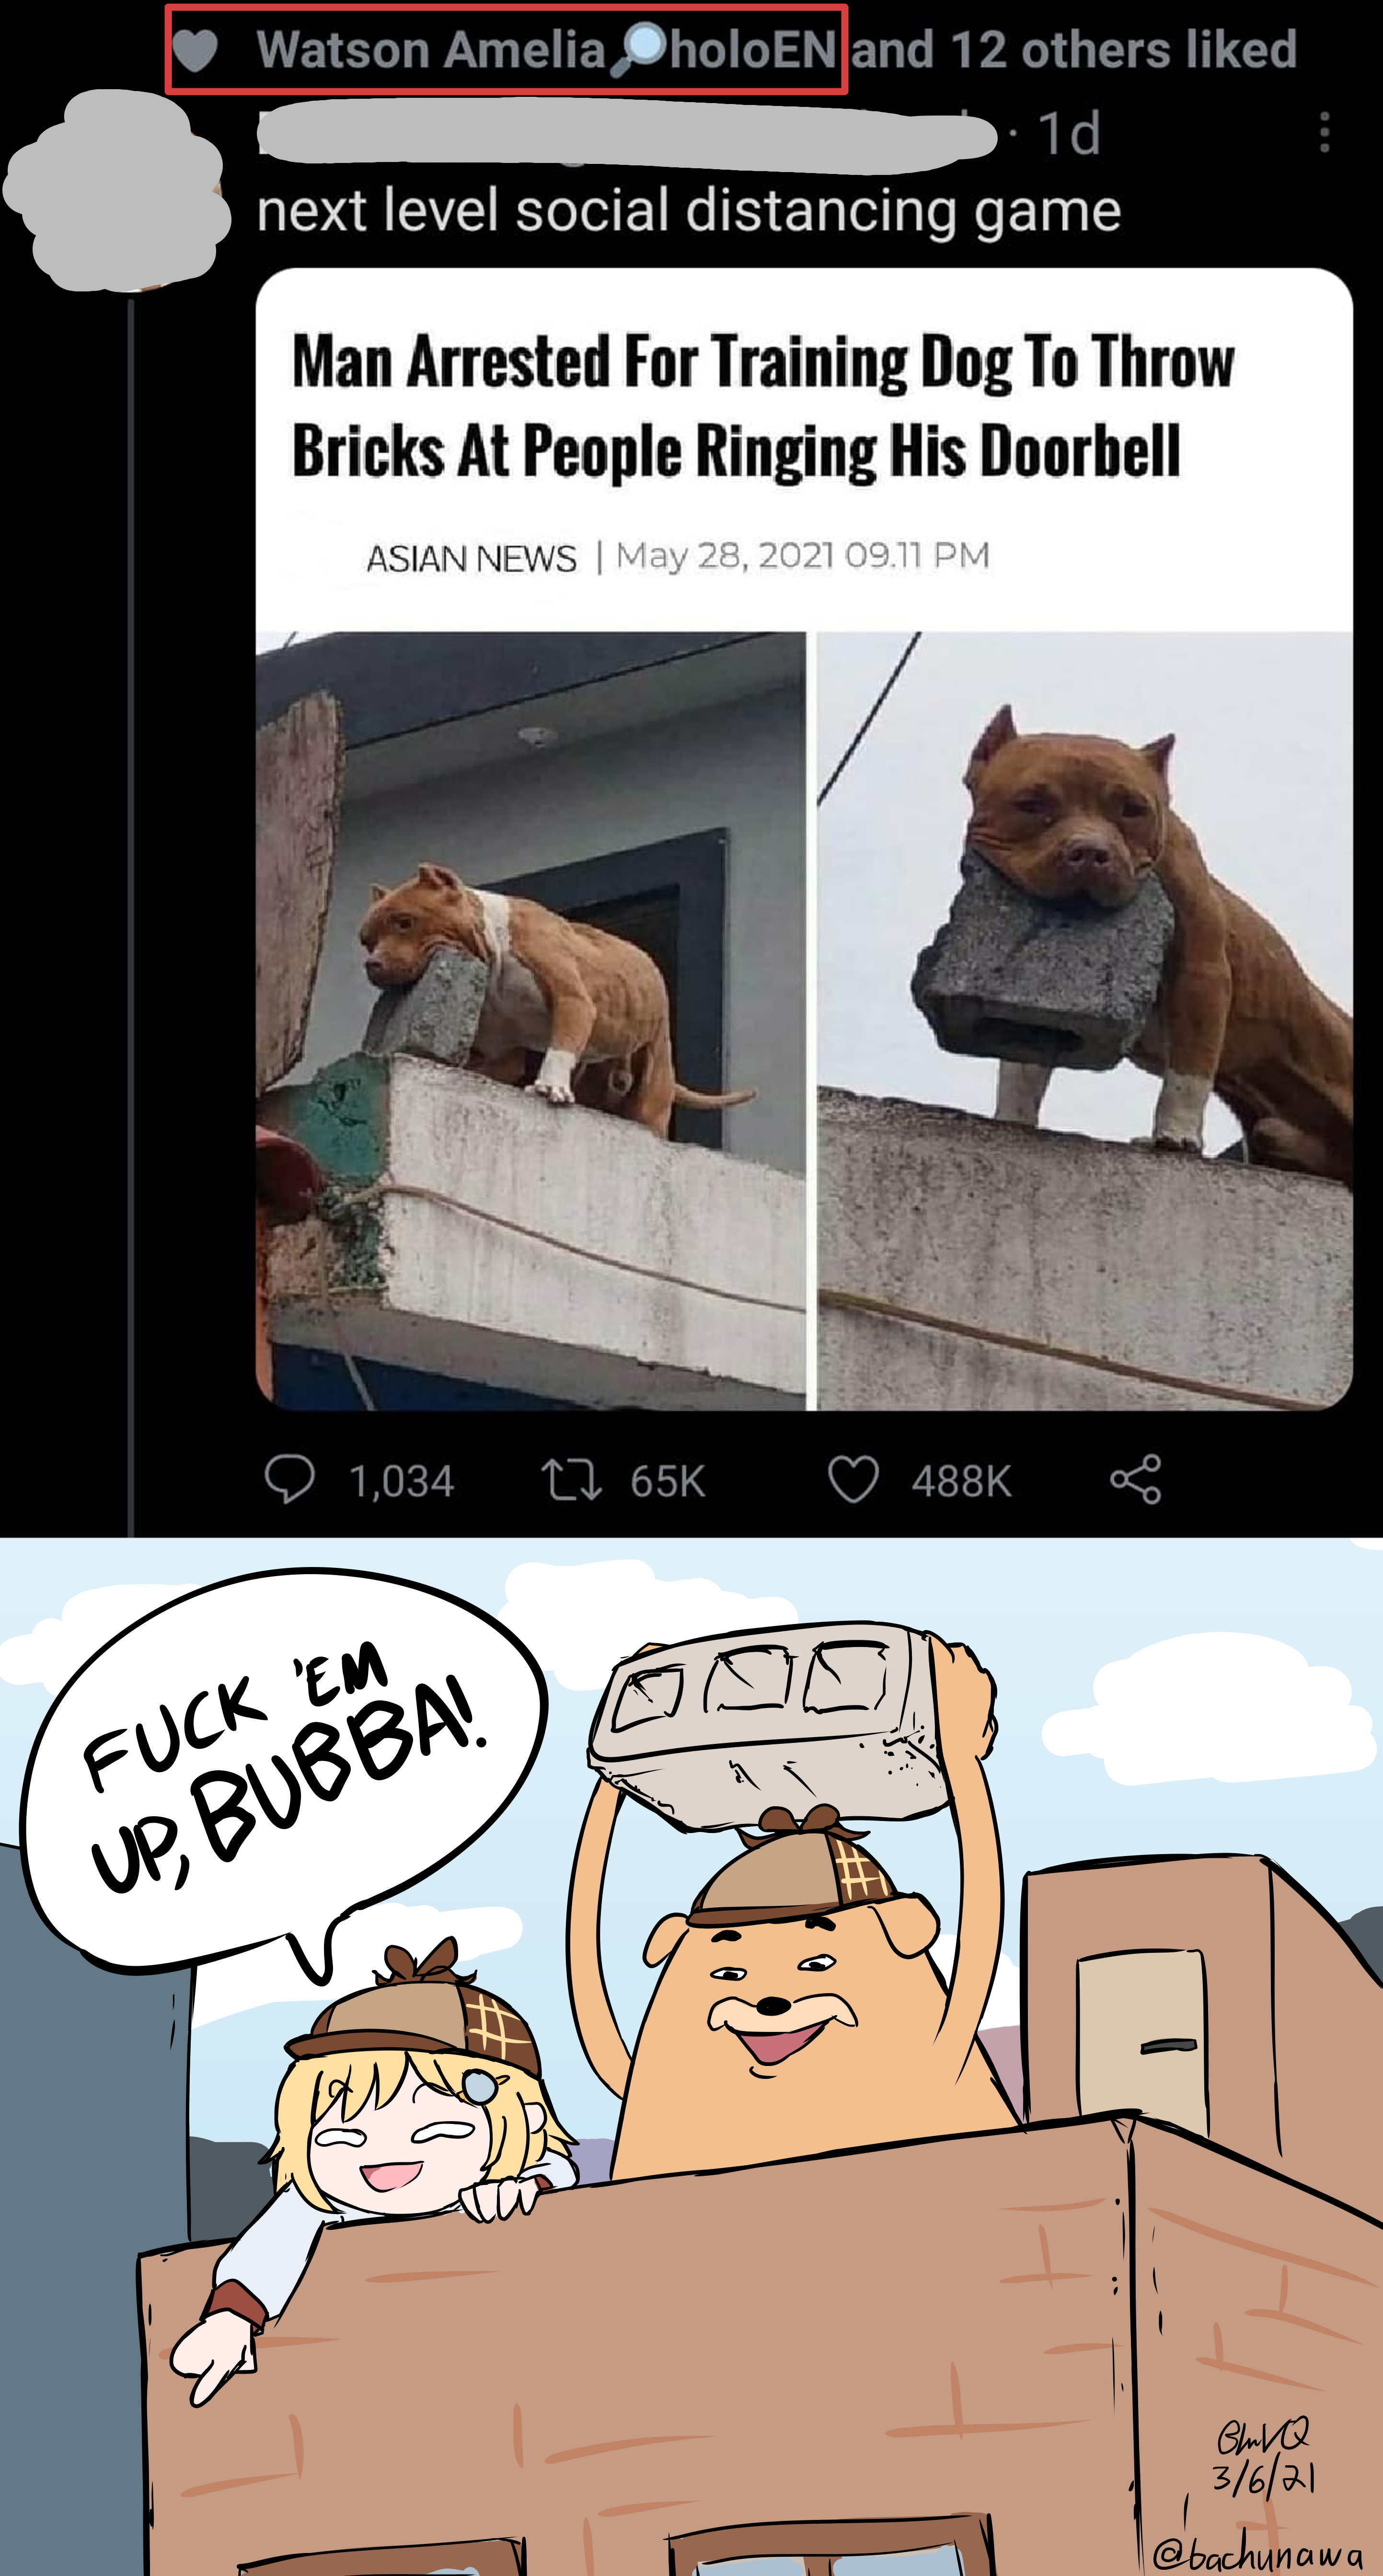This screenshot has width=1383, height=2576.
Task: Tap 'and 12 others liked' text
Action: click(x=1074, y=49)
